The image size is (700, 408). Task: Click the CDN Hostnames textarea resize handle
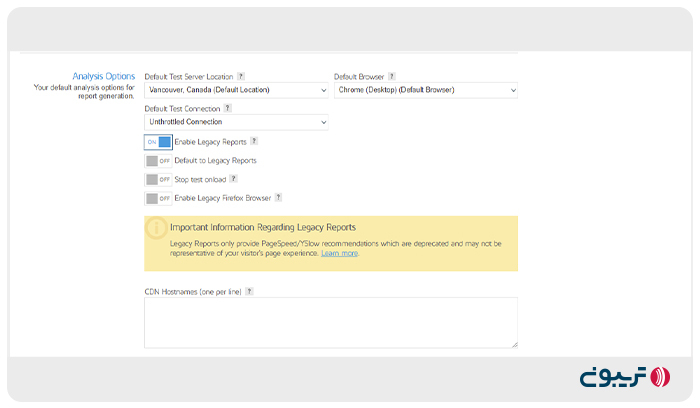coord(514,345)
